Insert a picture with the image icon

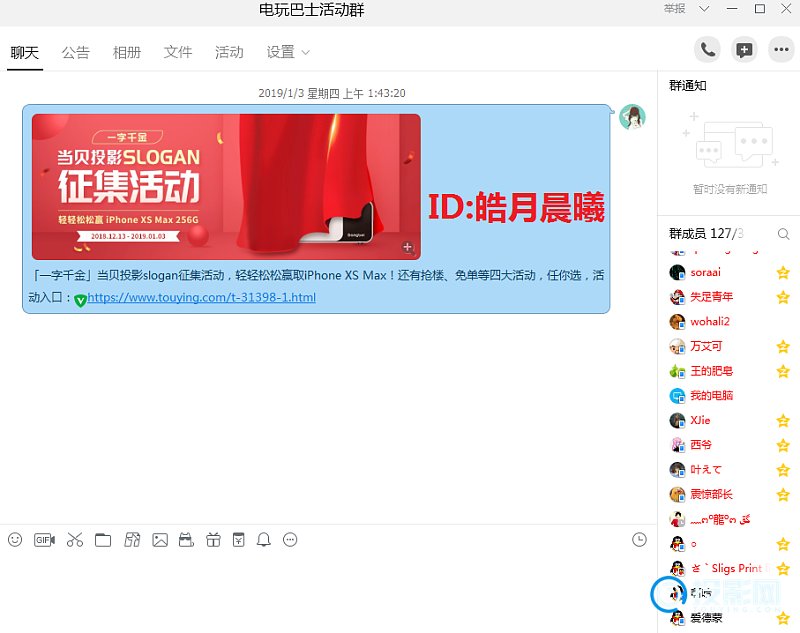pyautogui.click(x=160, y=540)
